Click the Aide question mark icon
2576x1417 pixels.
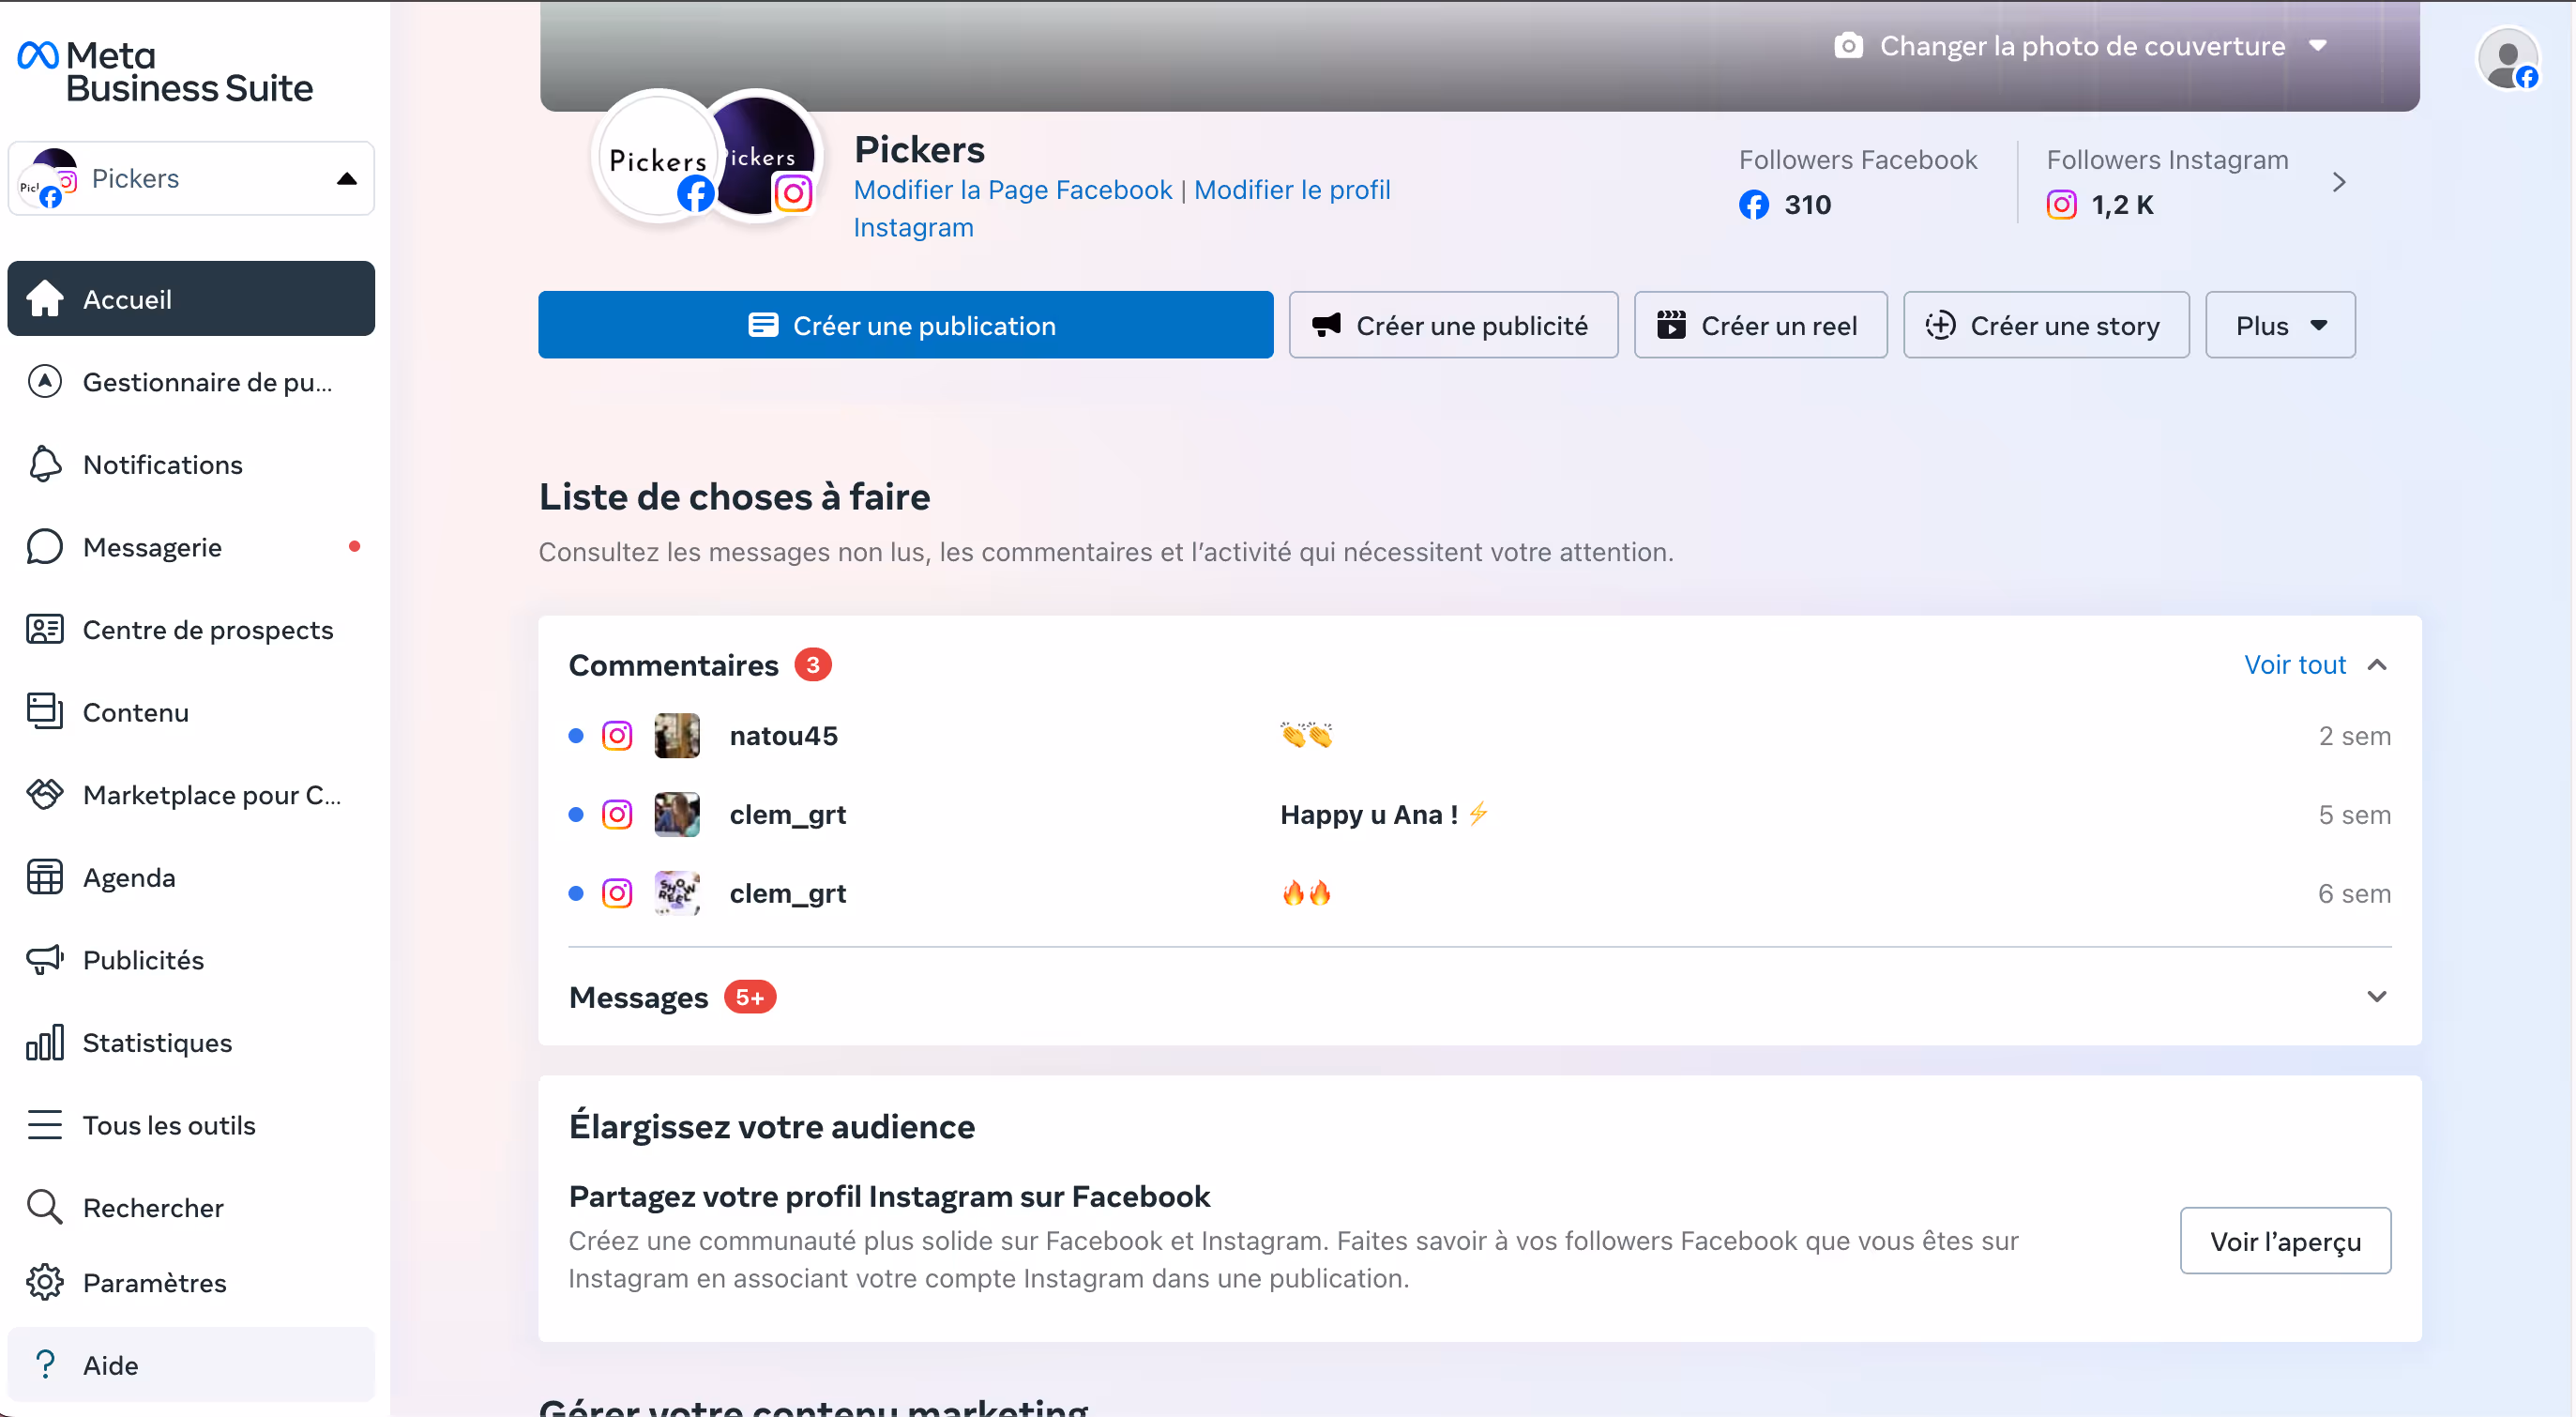(45, 1365)
